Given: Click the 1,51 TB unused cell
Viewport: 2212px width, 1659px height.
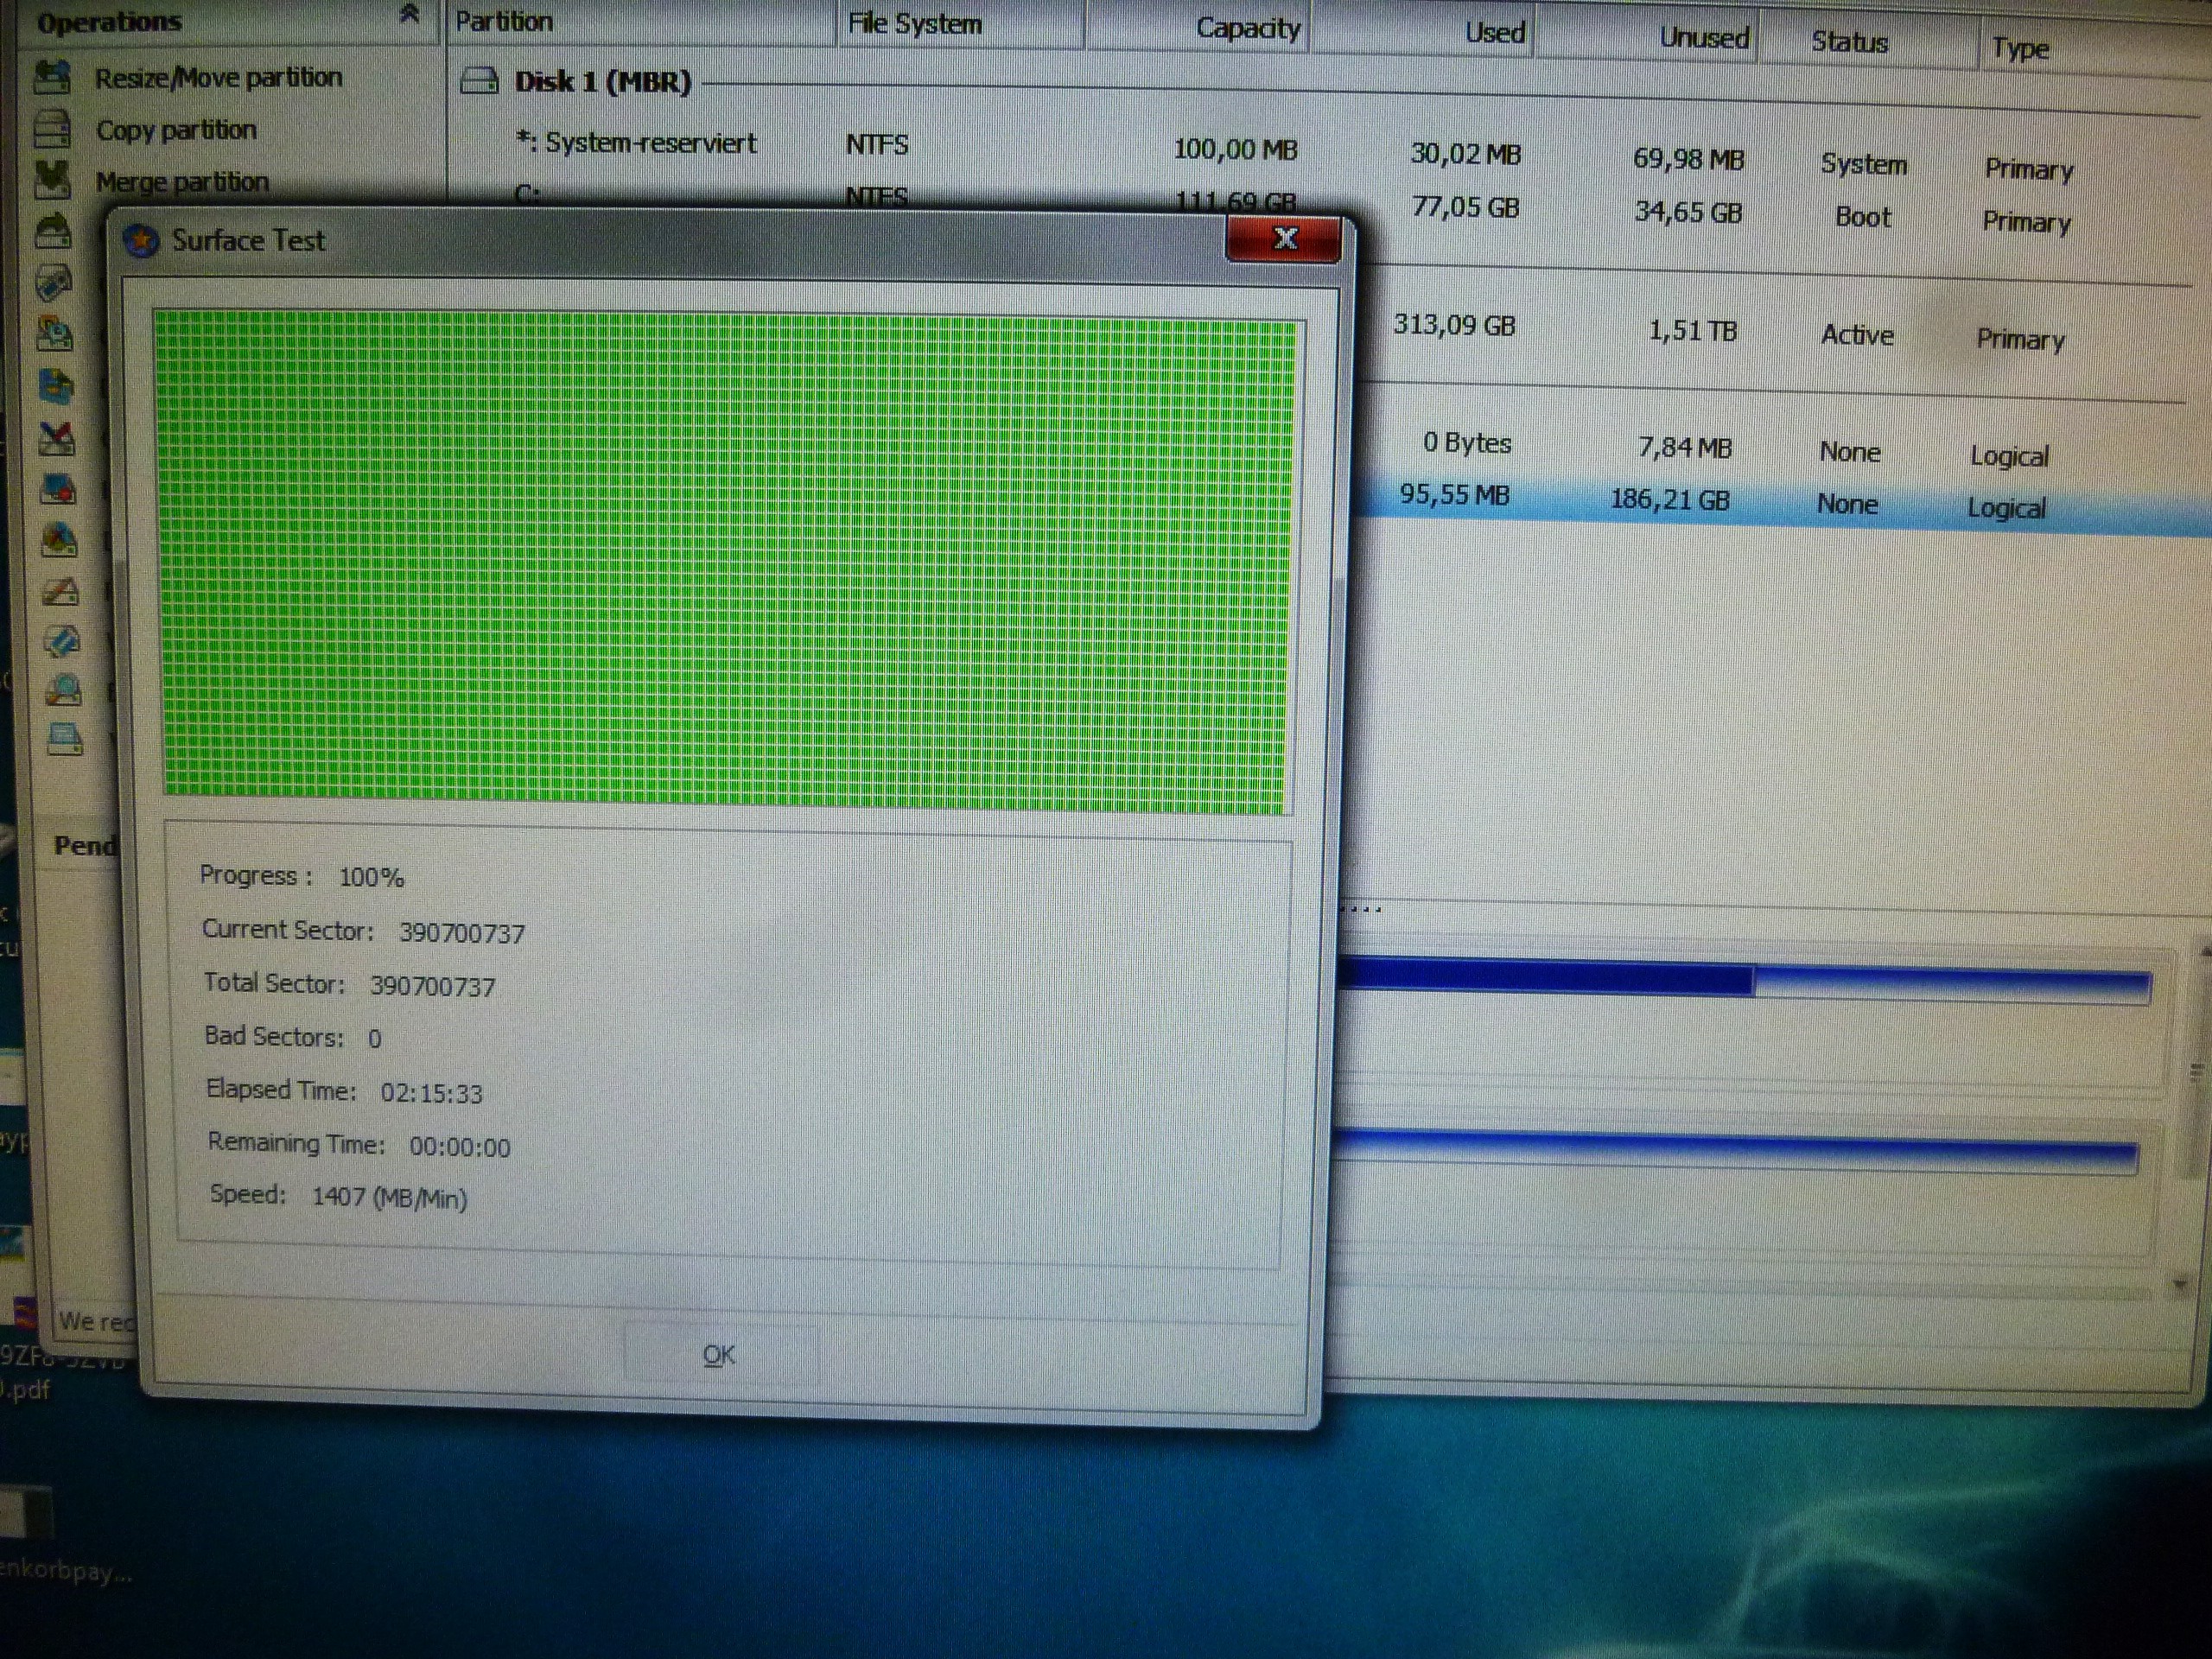Looking at the screenshot, I should [x=1692, y=331].
